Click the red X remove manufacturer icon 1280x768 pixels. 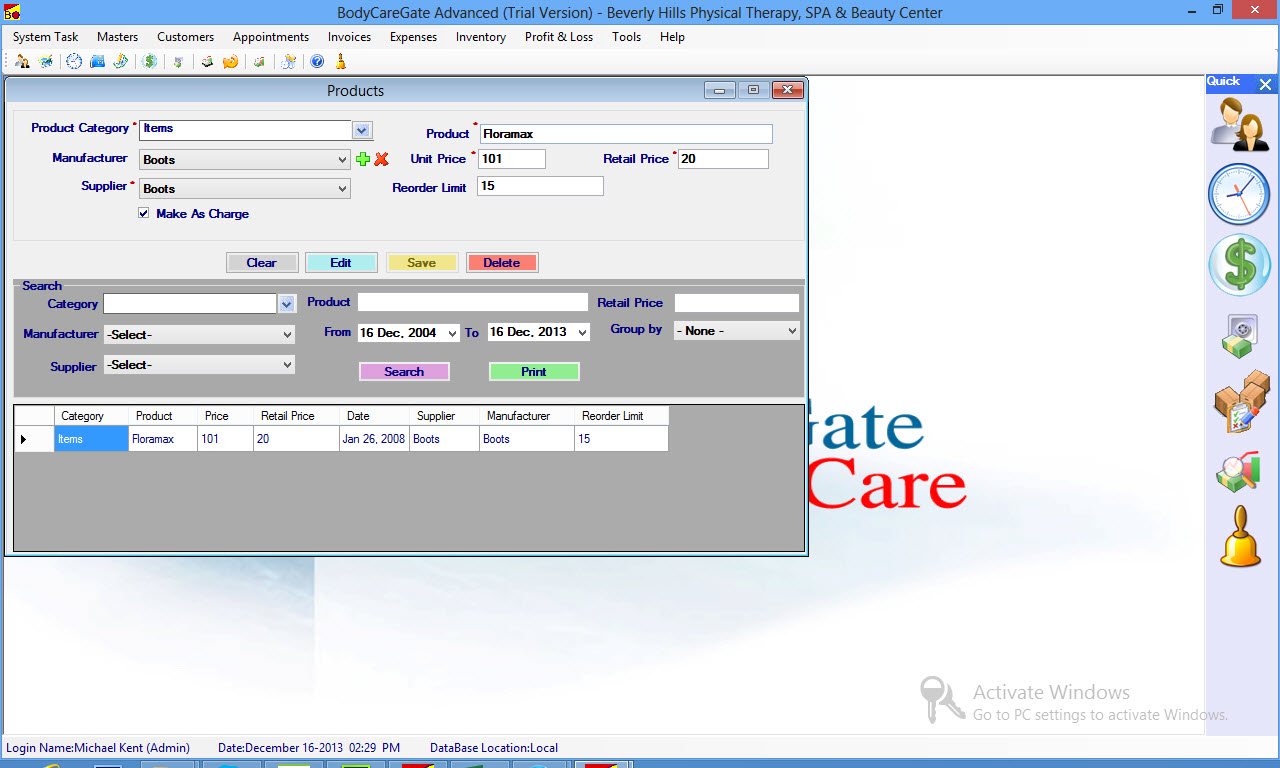[381, 159]
